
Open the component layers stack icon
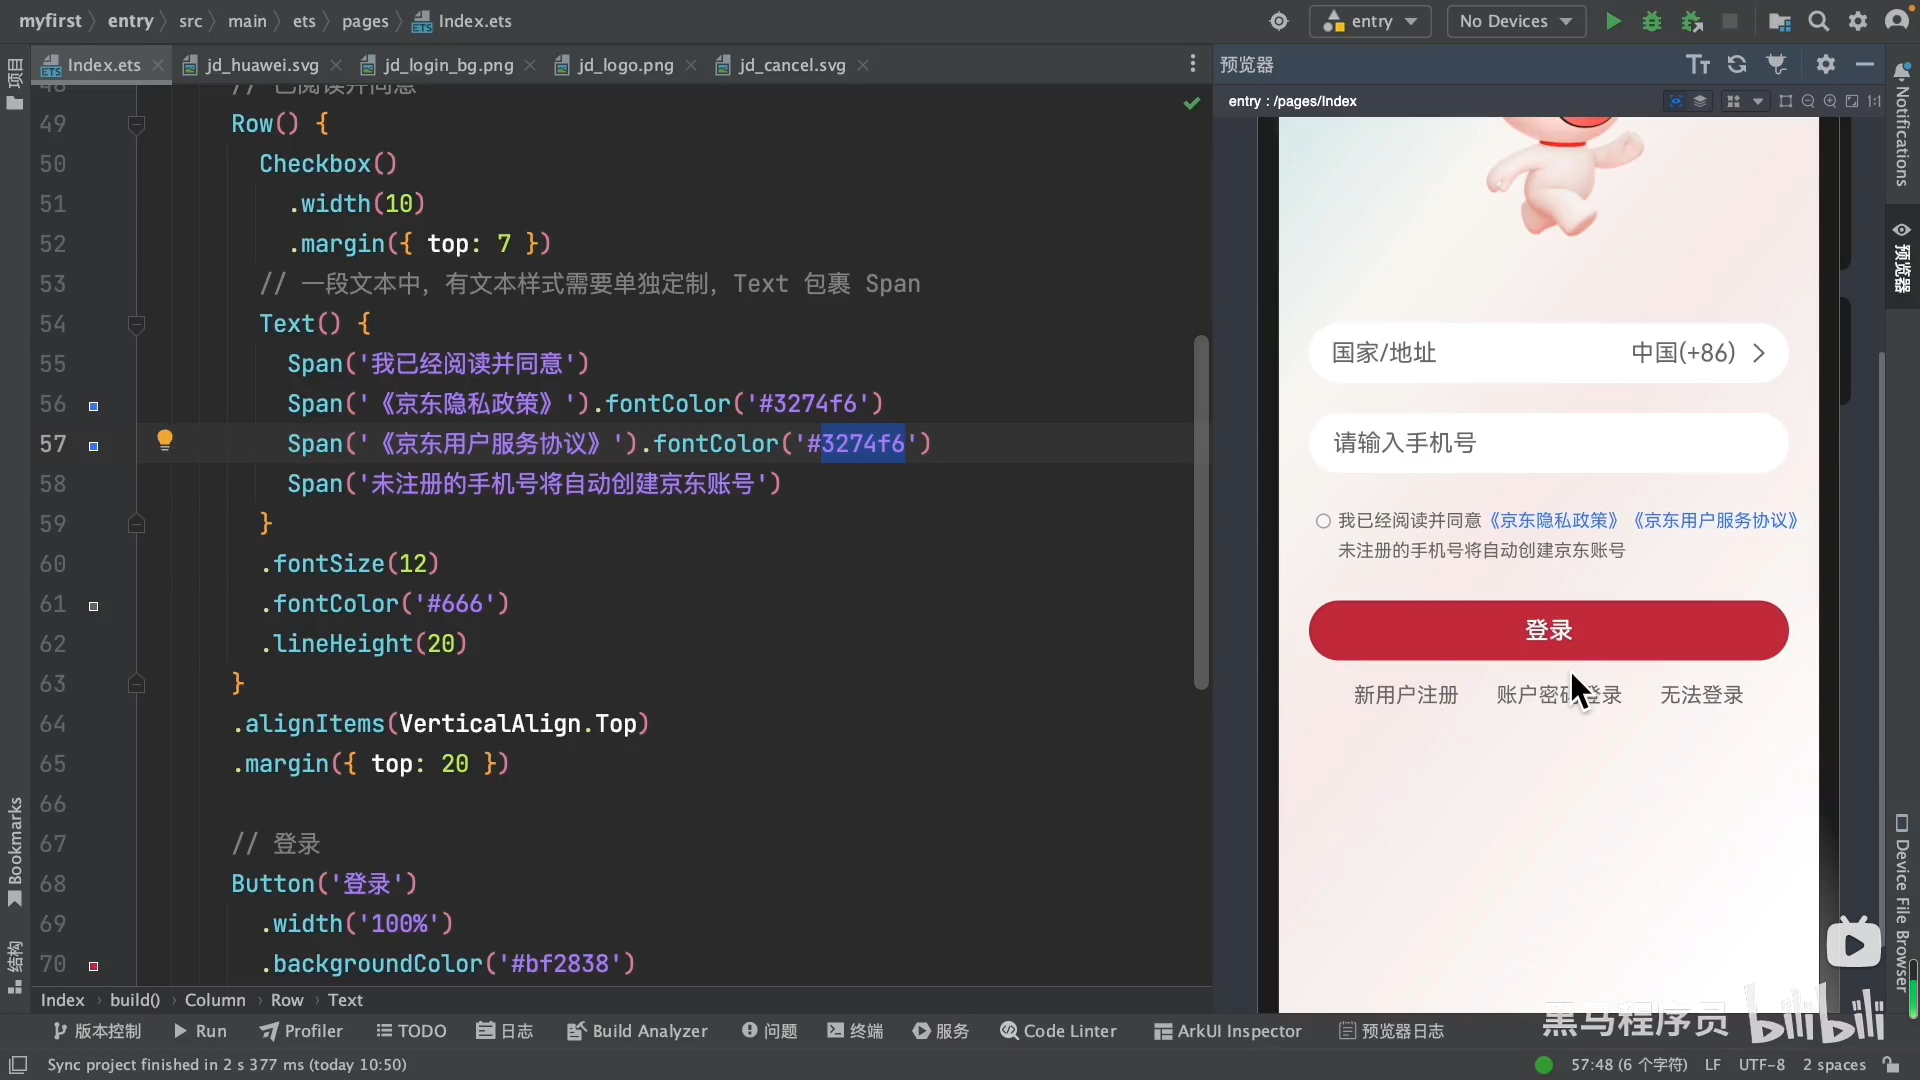[x=1700, y=101]
